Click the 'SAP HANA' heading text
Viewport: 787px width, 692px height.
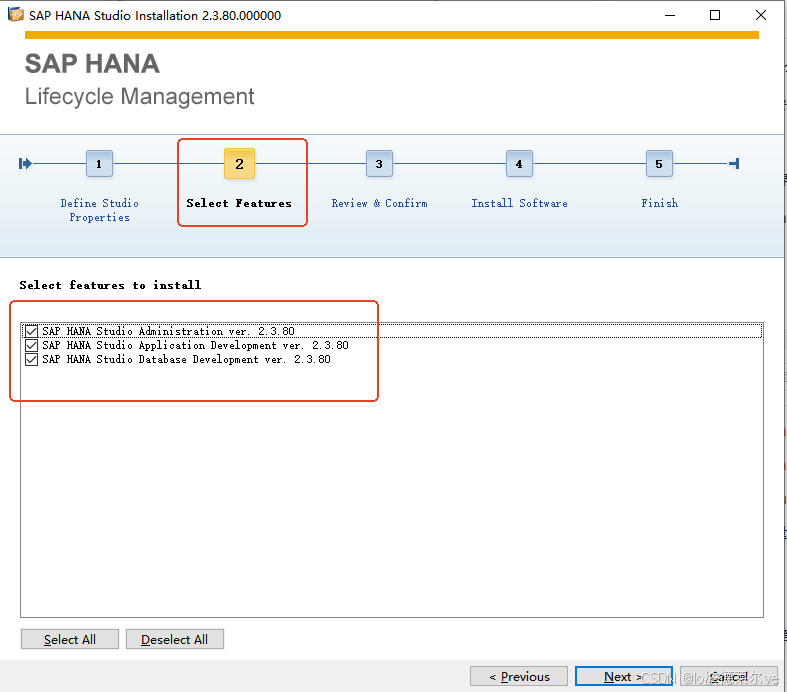point(92,64)
